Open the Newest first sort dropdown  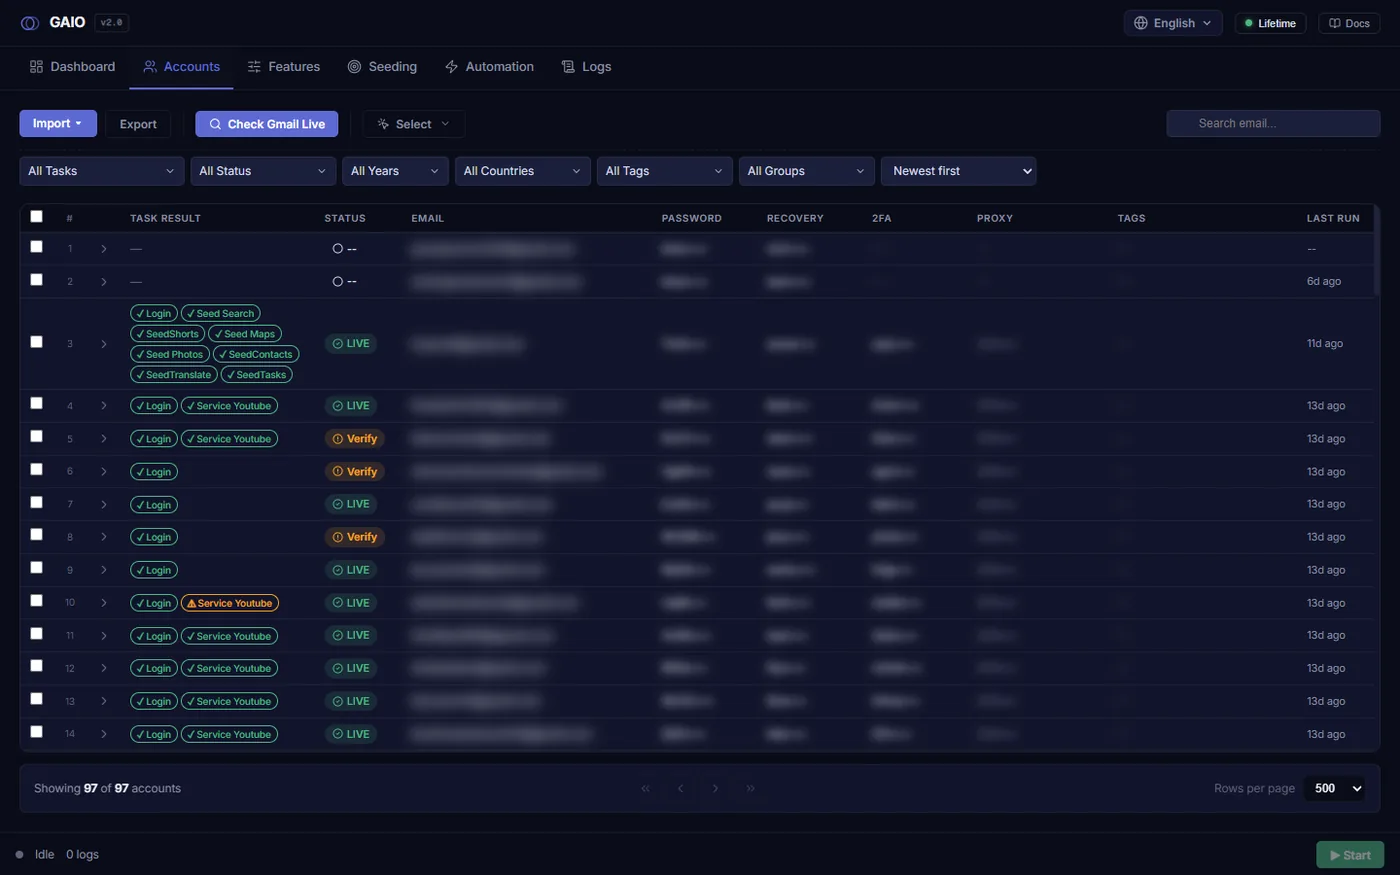tap(959, 171)
